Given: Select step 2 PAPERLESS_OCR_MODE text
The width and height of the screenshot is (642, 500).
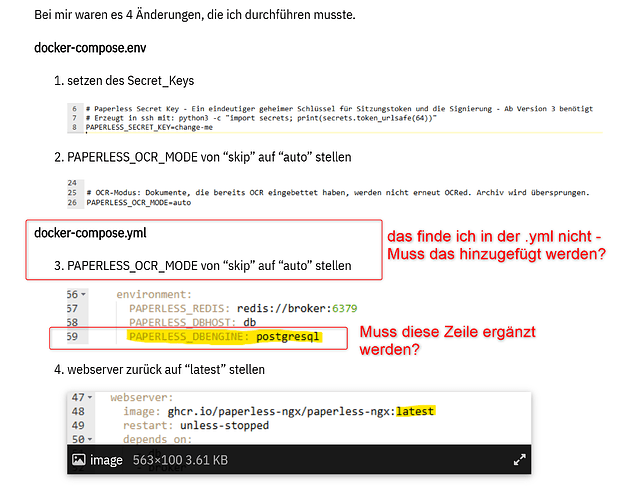Looking at the screenshot, I should click(x=209, y=157).
